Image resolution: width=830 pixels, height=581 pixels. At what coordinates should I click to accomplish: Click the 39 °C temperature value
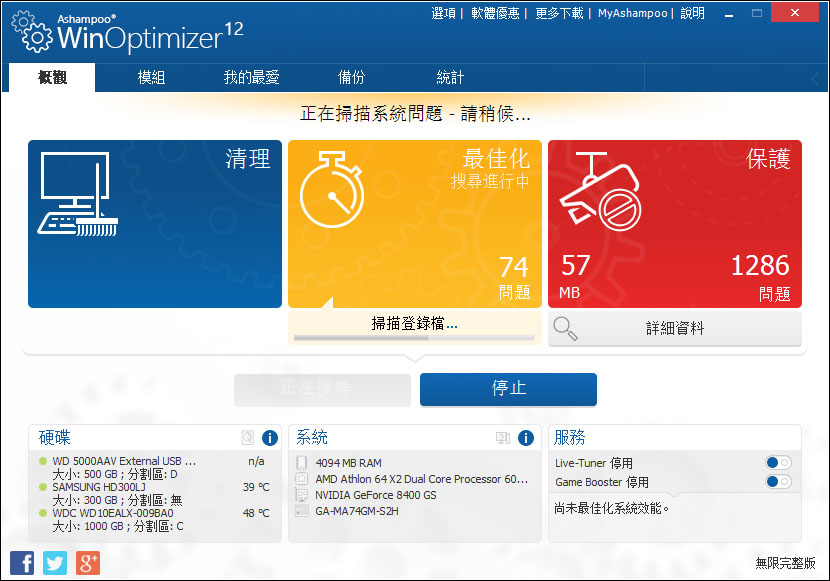(256, 487)
